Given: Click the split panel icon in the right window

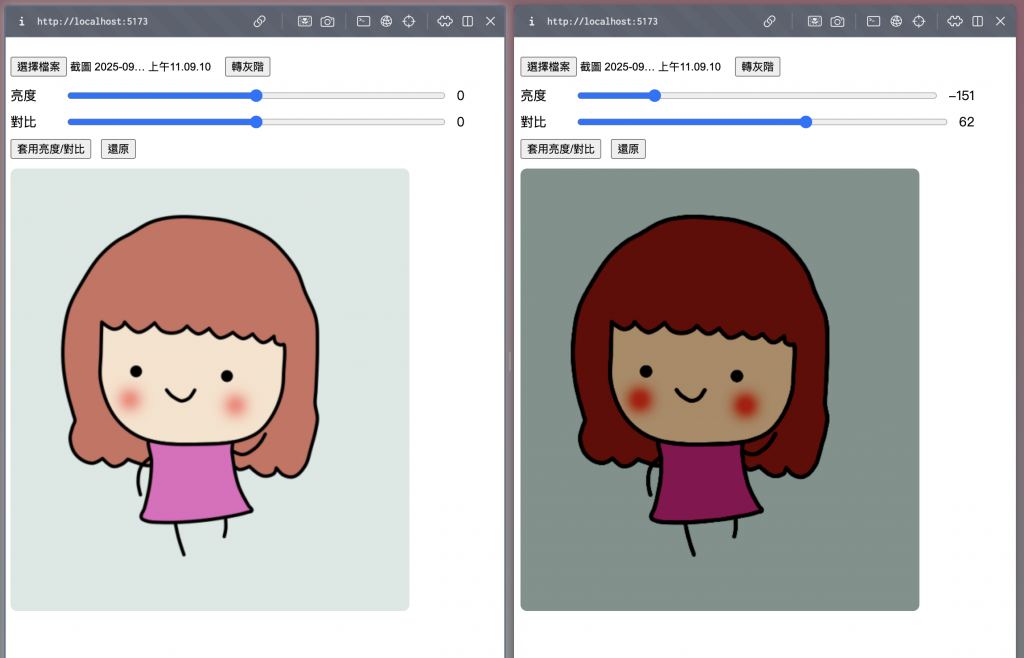Looking at the screenshot, I should click(x=978, y=22).
